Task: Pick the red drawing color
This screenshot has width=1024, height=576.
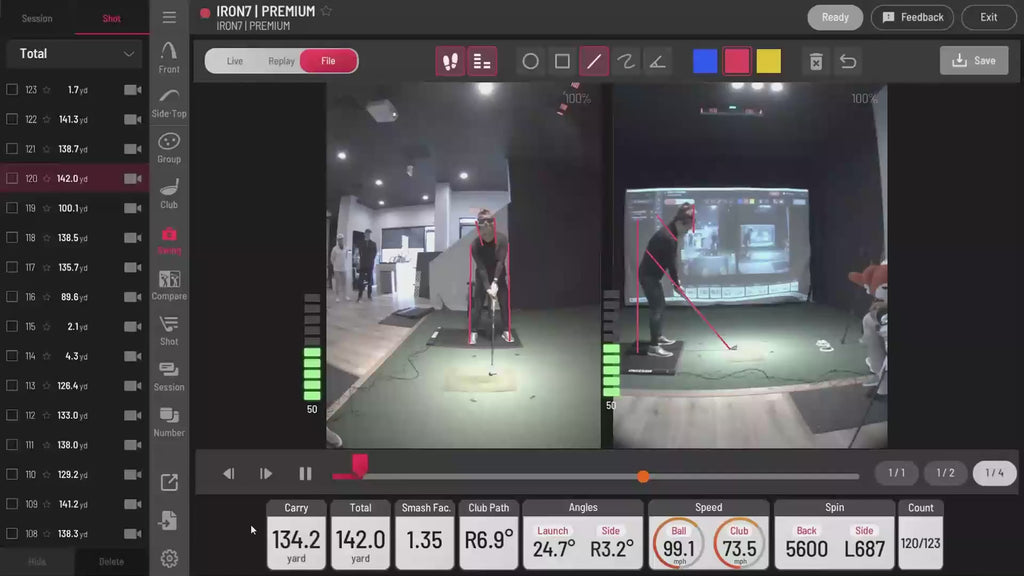Action: tap(737, 61)
